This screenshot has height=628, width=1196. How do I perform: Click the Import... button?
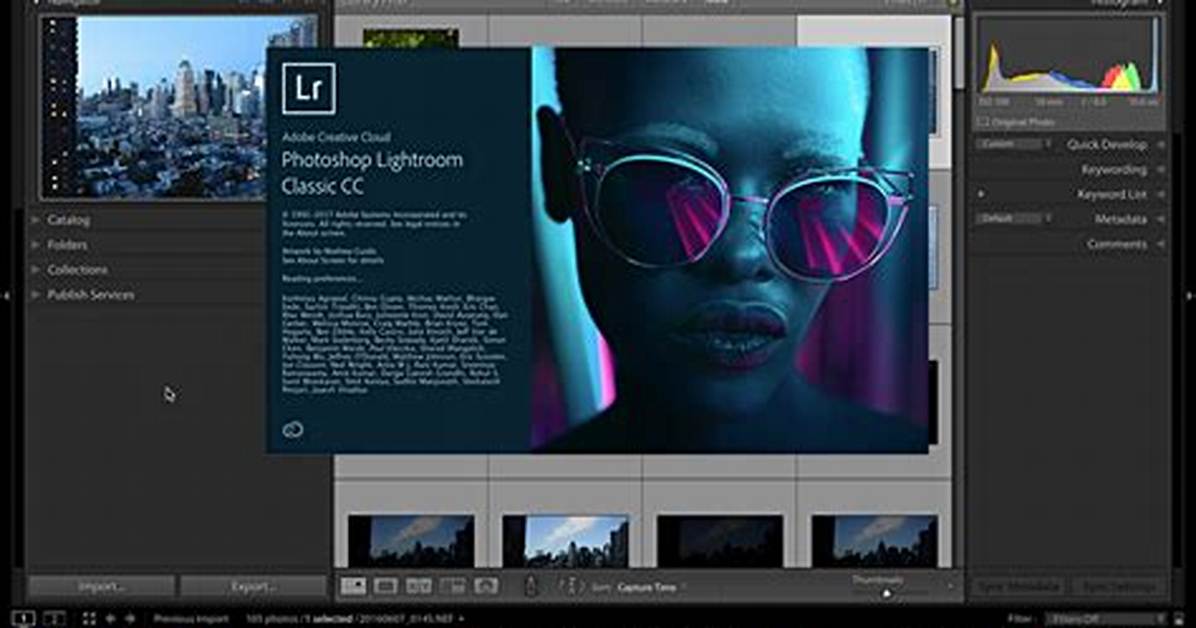[101, 587]
